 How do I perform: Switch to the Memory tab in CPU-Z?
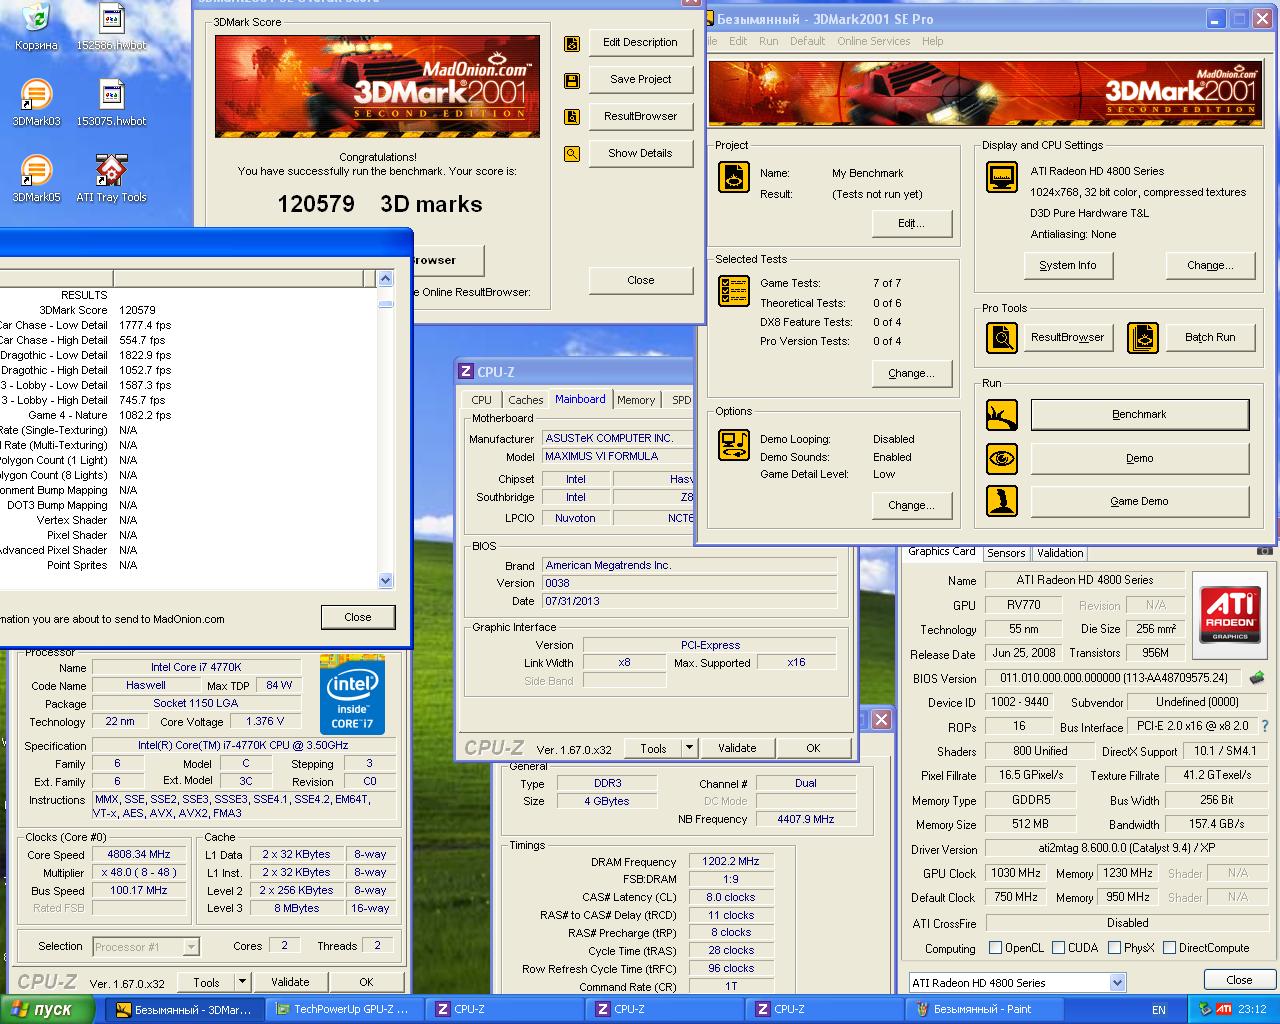(636, 400)
